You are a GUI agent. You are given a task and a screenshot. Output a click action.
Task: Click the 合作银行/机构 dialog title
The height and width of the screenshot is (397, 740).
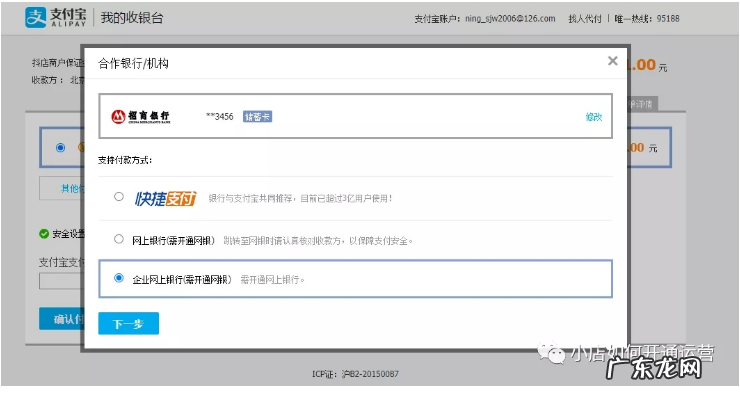pos(133,63)
